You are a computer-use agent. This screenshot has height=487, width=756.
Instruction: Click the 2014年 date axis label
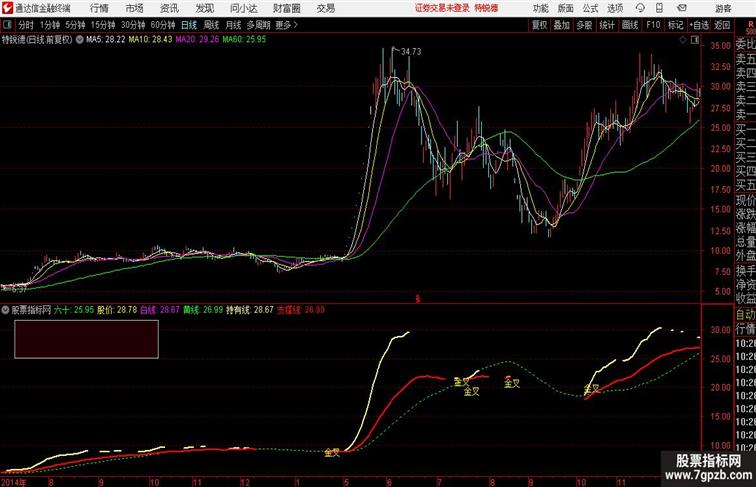[x=14, y=482]
